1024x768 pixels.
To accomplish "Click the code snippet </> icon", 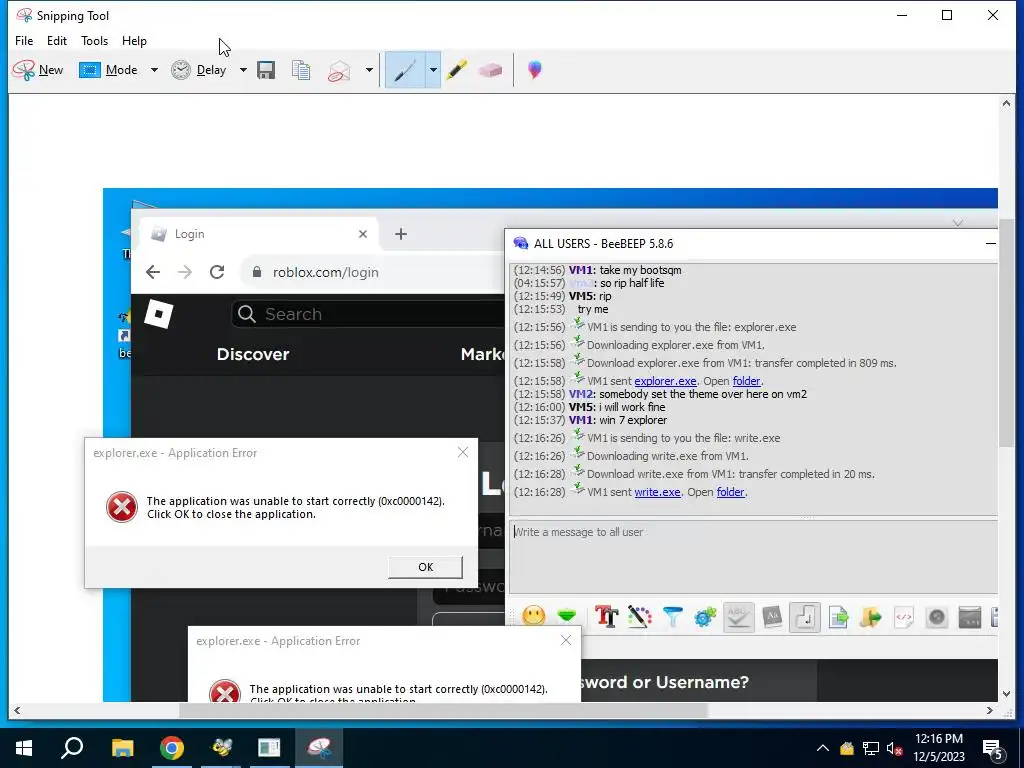I will click(x=904, y=616).
